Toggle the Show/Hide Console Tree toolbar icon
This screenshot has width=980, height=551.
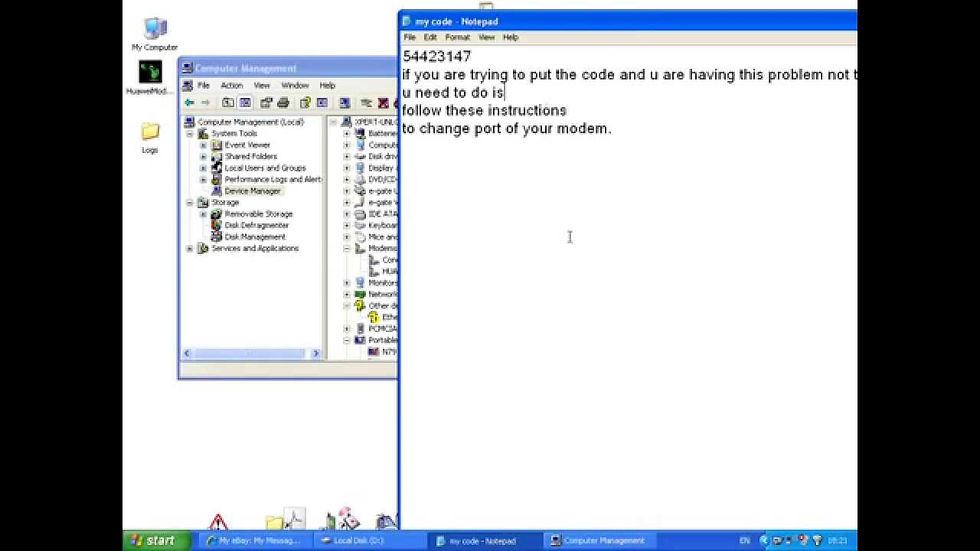tap(245, 103)
